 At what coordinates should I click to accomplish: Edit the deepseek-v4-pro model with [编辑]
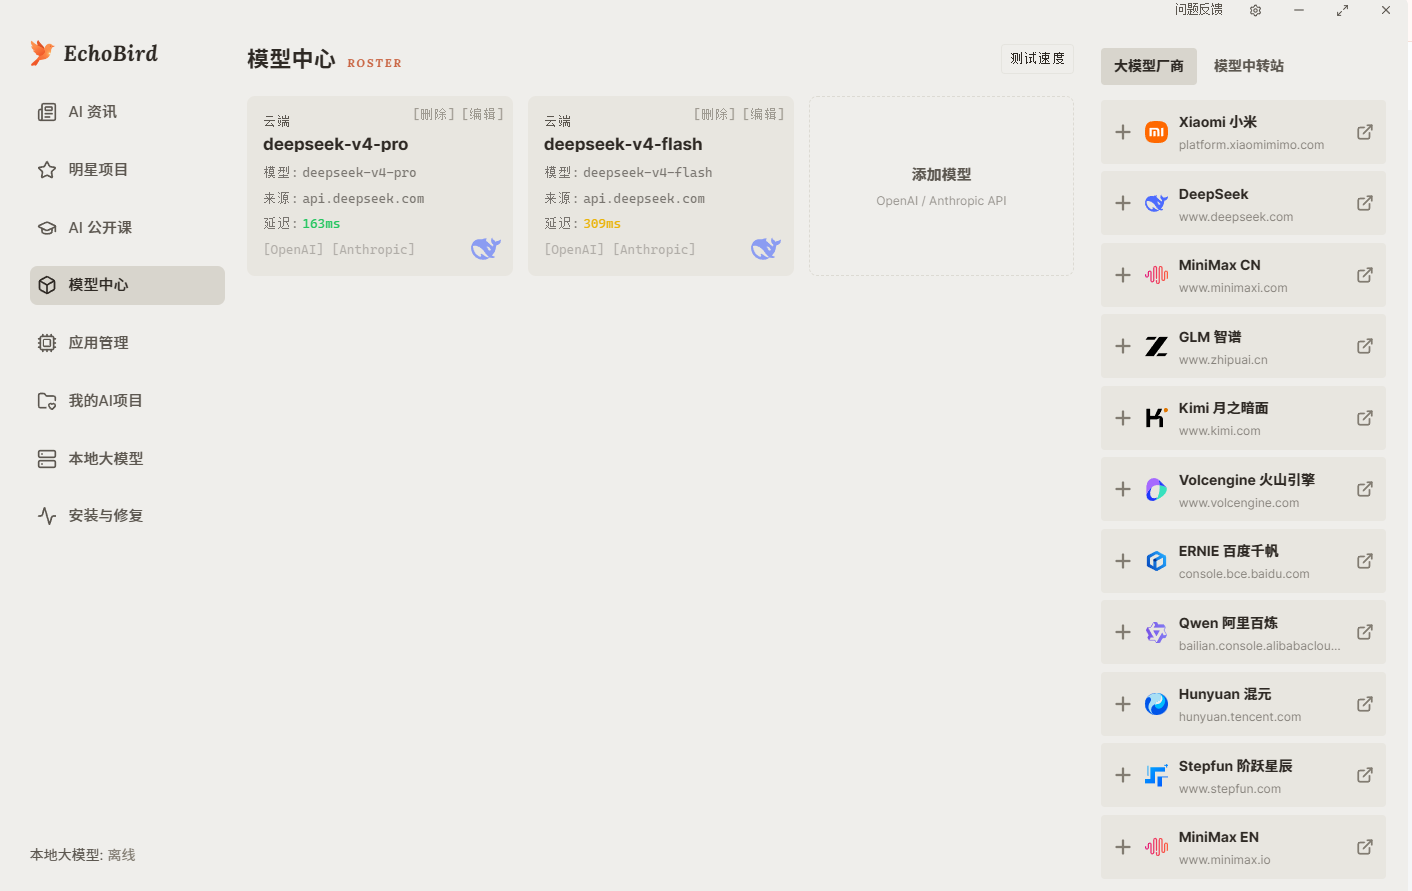482,115
